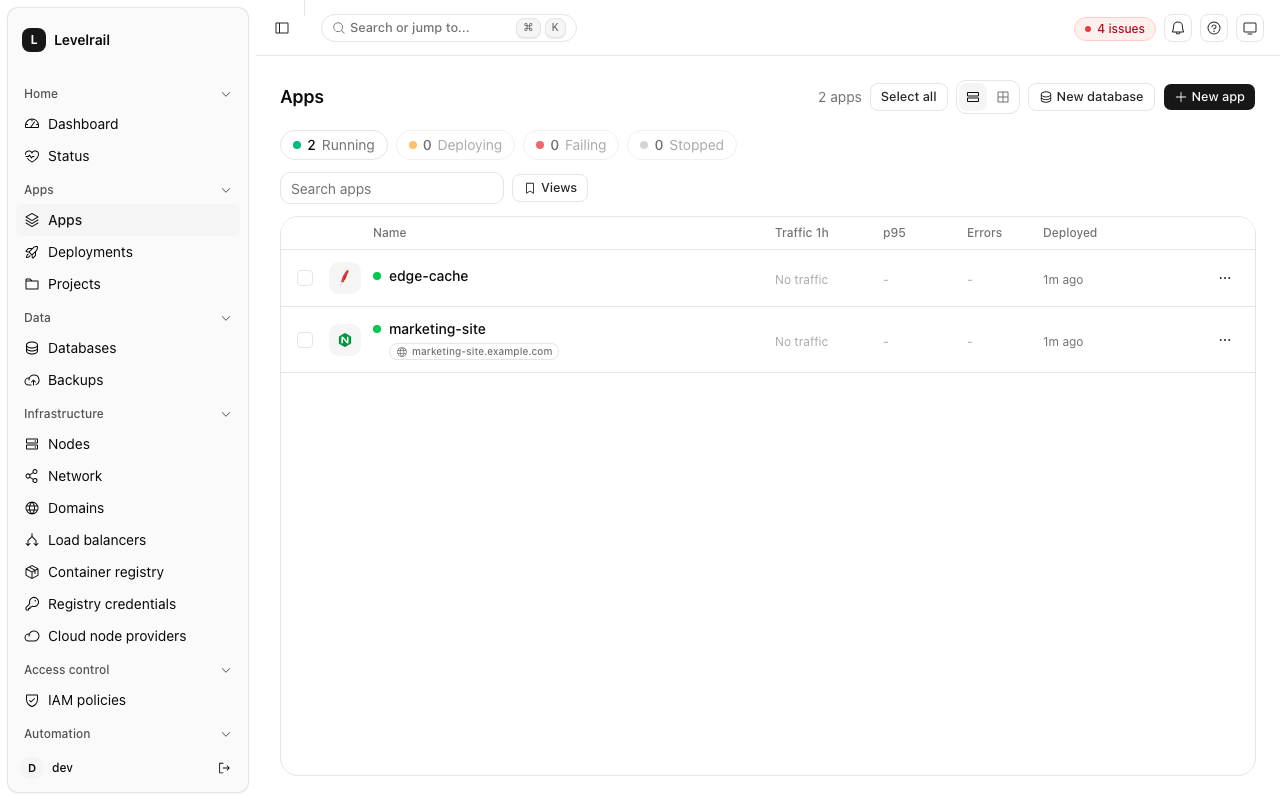This screenshot has height=800, width=1280.
Task: Click the Search apps field
Action: (392, 188)
